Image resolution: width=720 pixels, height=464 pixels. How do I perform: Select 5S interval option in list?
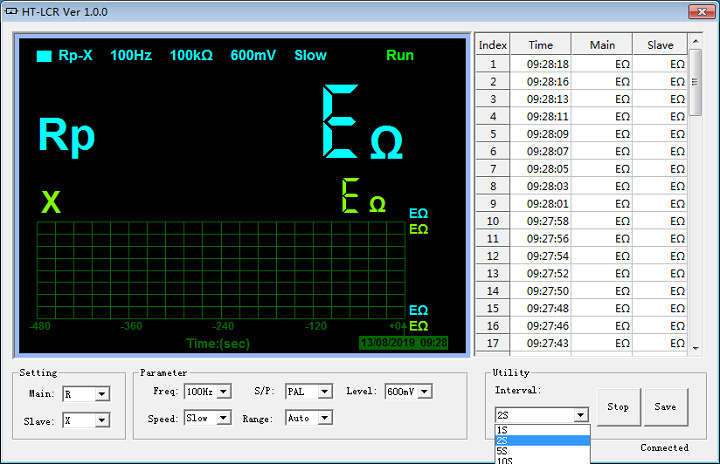(542, 450)
